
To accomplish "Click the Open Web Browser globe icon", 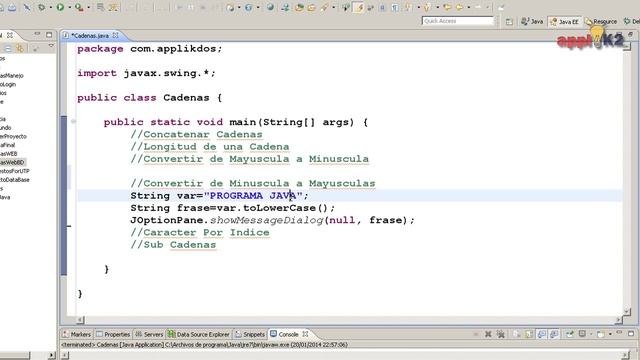I will [x=270, y=7].
